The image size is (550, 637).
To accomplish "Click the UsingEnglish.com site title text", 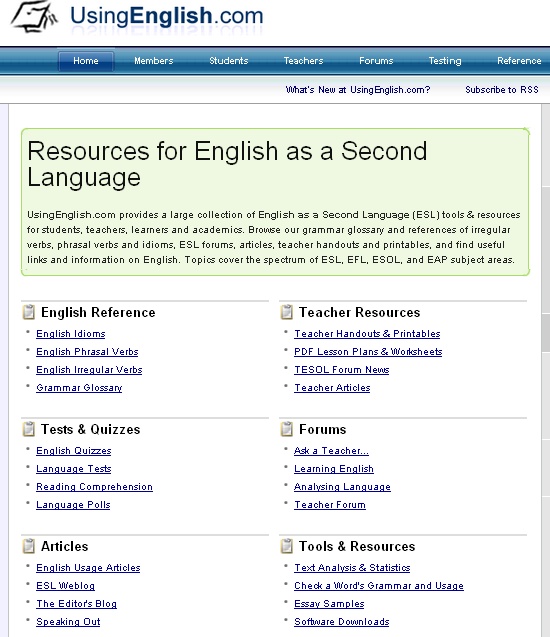I will pos(167,16).
